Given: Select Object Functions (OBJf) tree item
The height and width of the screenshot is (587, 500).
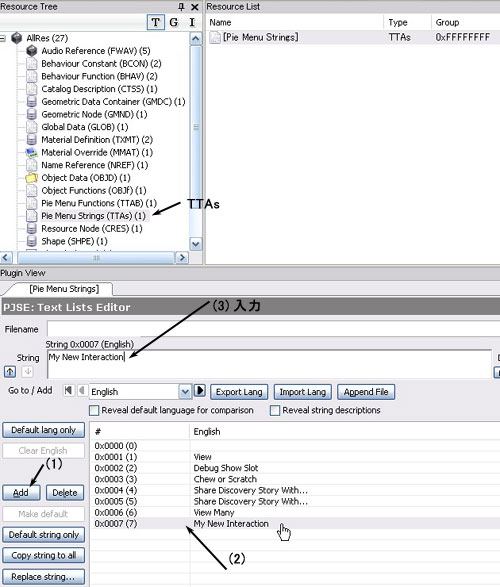Looking at the screenshot, I should coord(94,191).
